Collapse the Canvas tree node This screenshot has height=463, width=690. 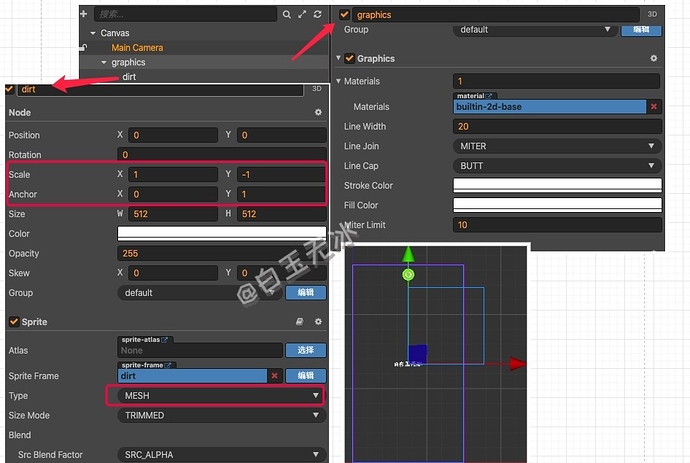point(92,33)
